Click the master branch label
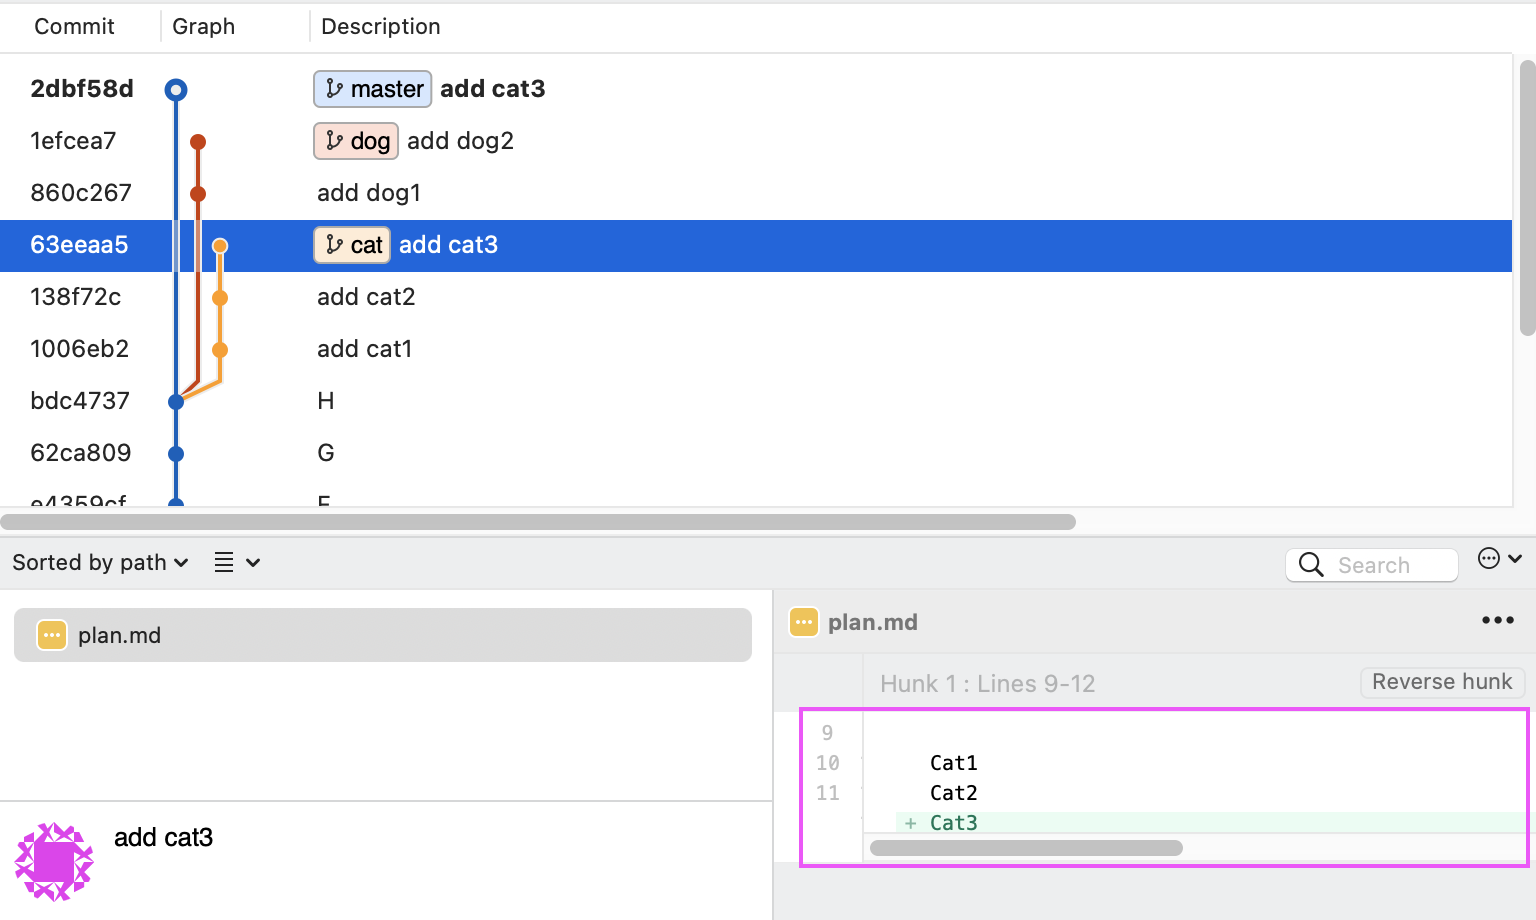This screenshot has height=920, width=1536. [x=373, y=89]
